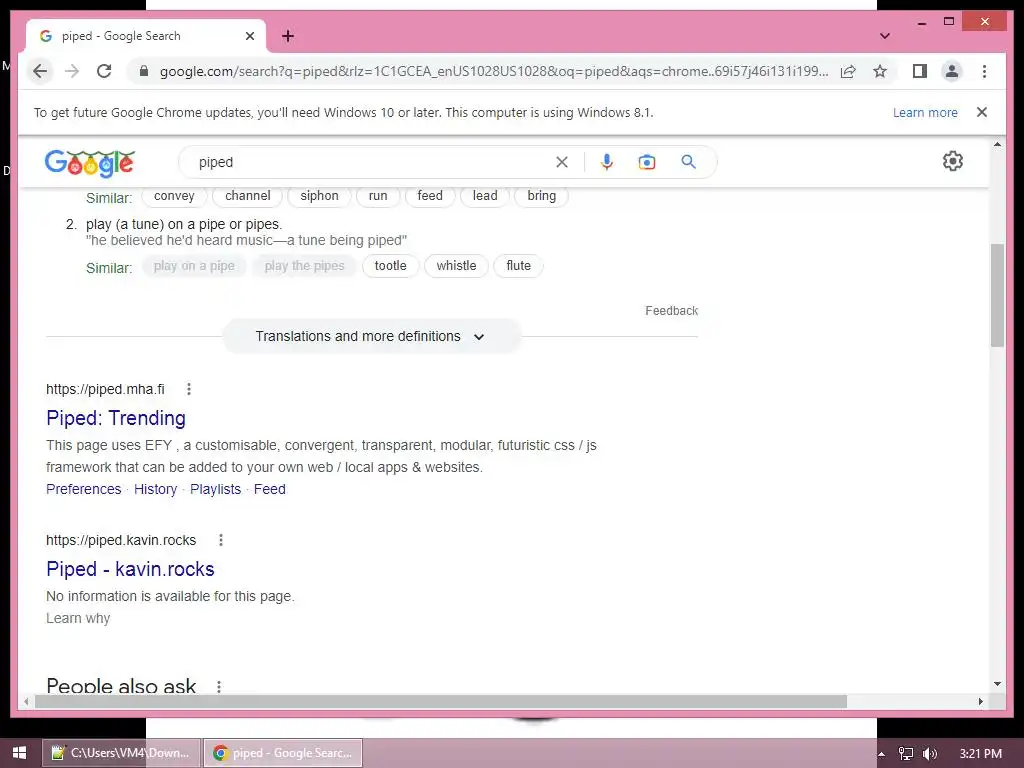
Task: Open the volume control in system tray
Action: [930, 754]
